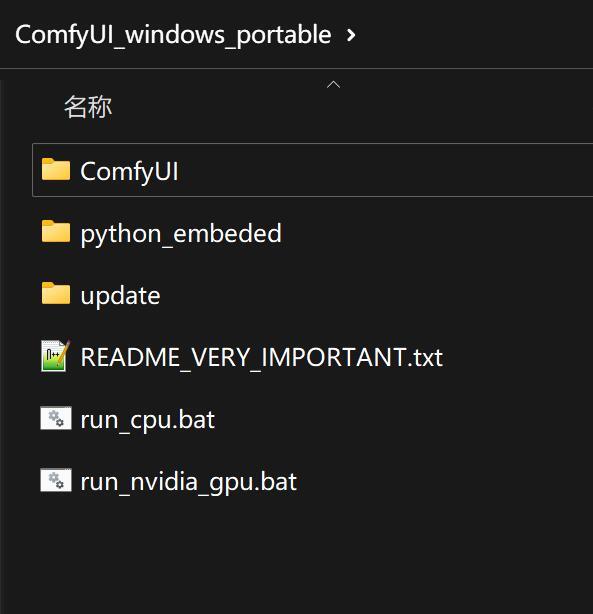Click the run_nvidia_gpu.bat gear icon
The width and height of the screenshot is (593, 614).
(56, 480)
